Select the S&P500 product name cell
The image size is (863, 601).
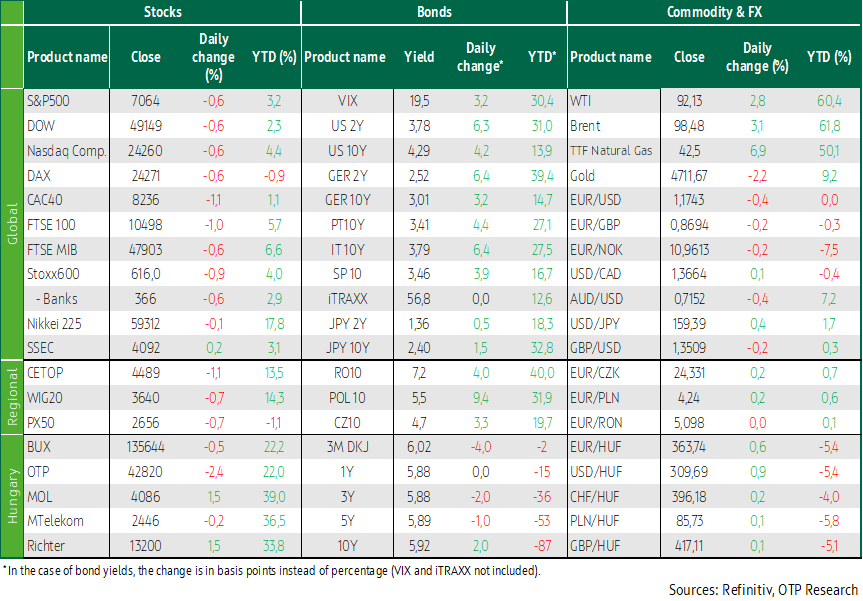pos(49,101)
